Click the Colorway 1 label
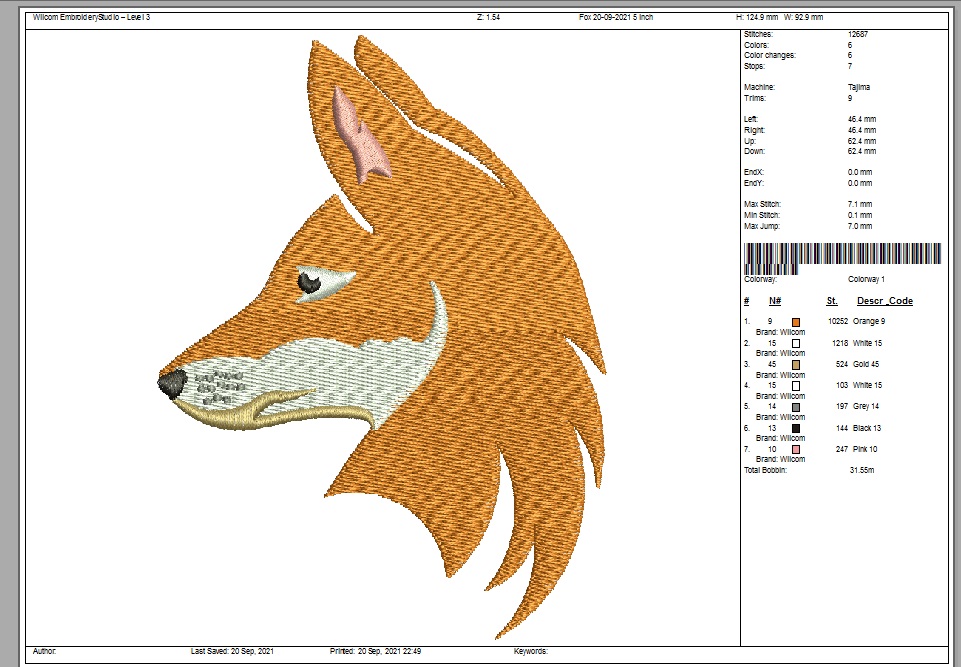Viewport: 961px width, 667px height. (866, 279)
